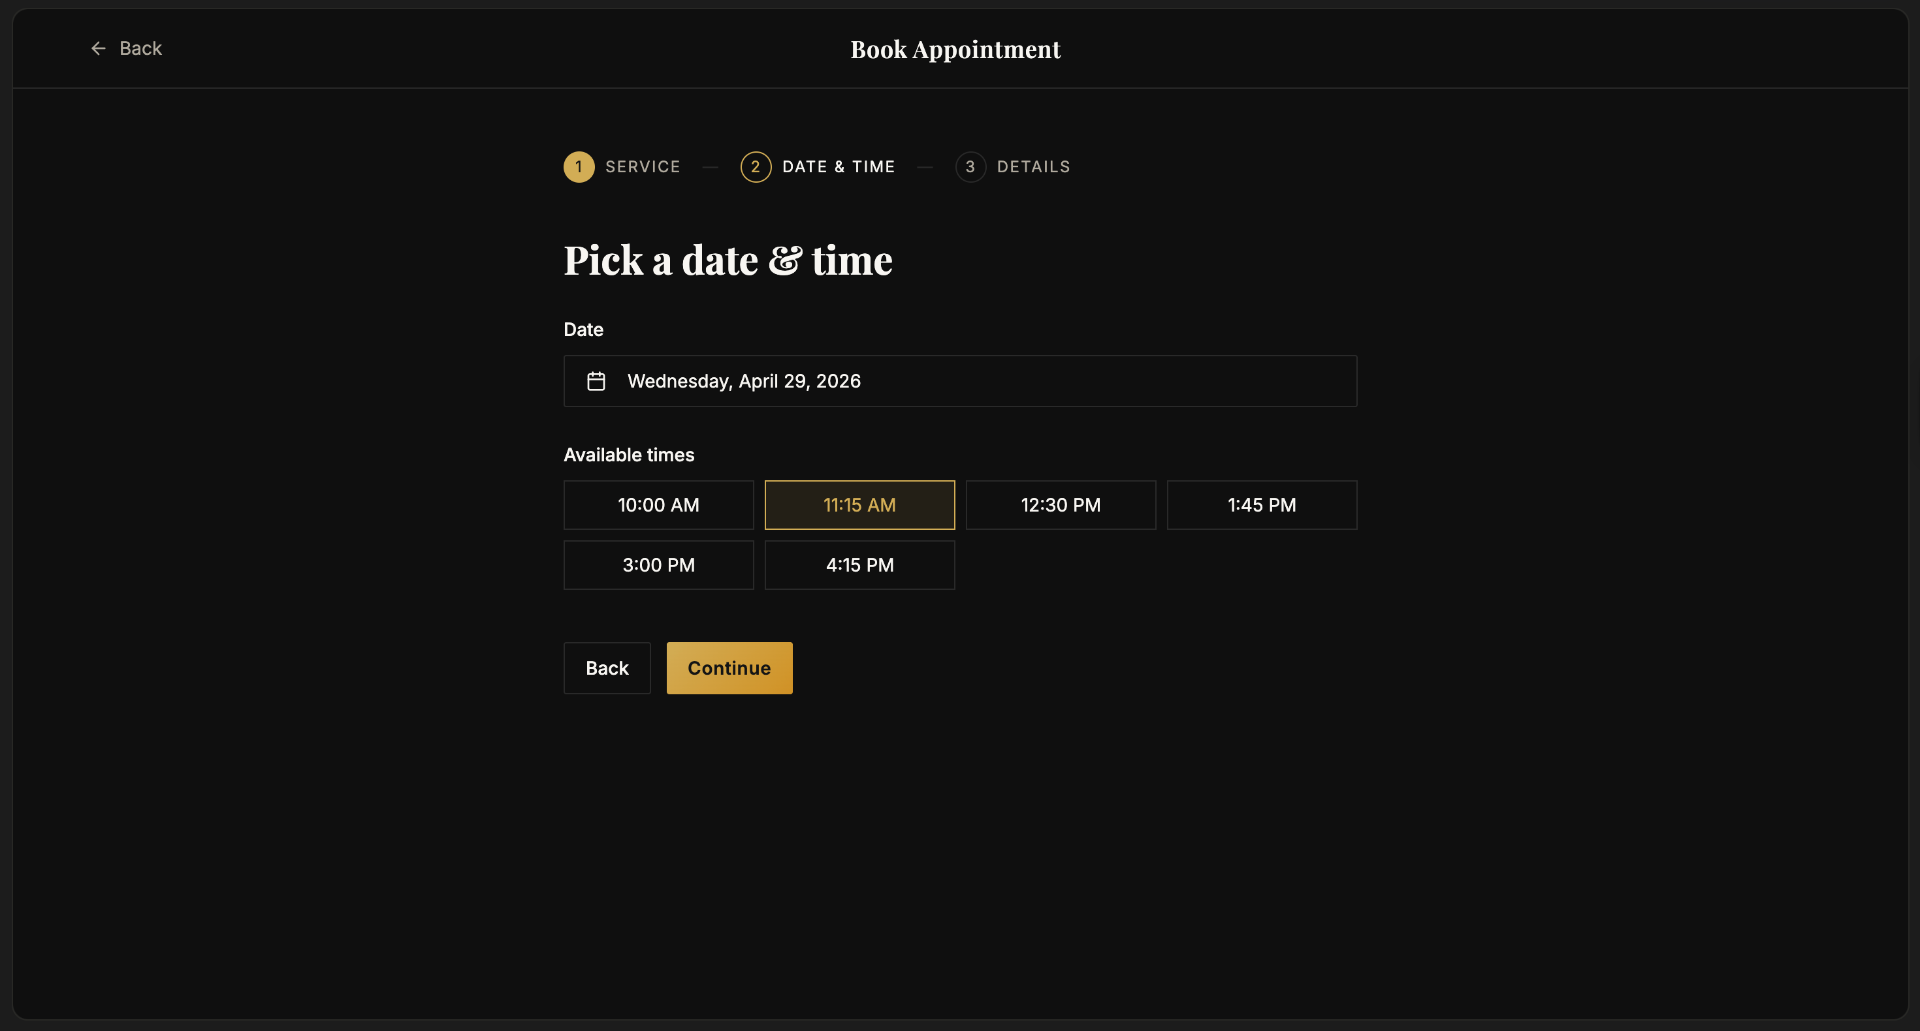Select the Date & Time step label
The image size is (1920, 1031).
coord(838,167)
